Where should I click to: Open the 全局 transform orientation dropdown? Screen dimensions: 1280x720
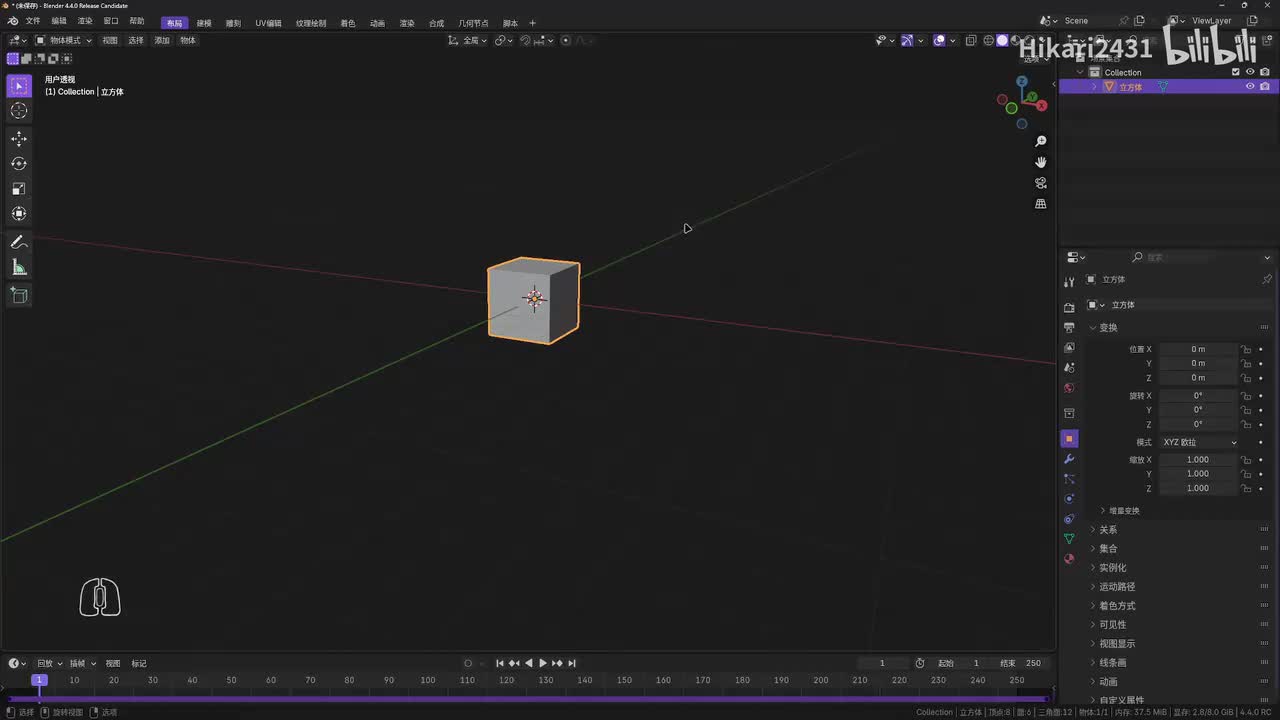(468, 40)
